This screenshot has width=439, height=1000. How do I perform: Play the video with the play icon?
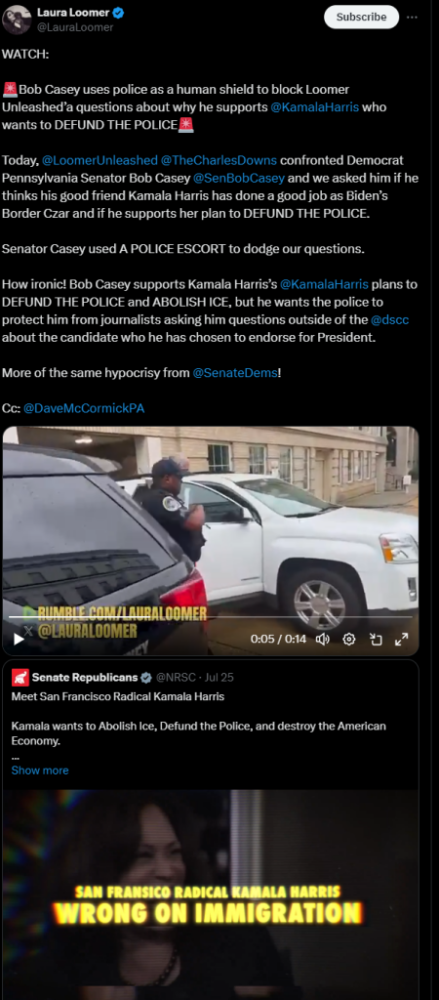(19, 639)
